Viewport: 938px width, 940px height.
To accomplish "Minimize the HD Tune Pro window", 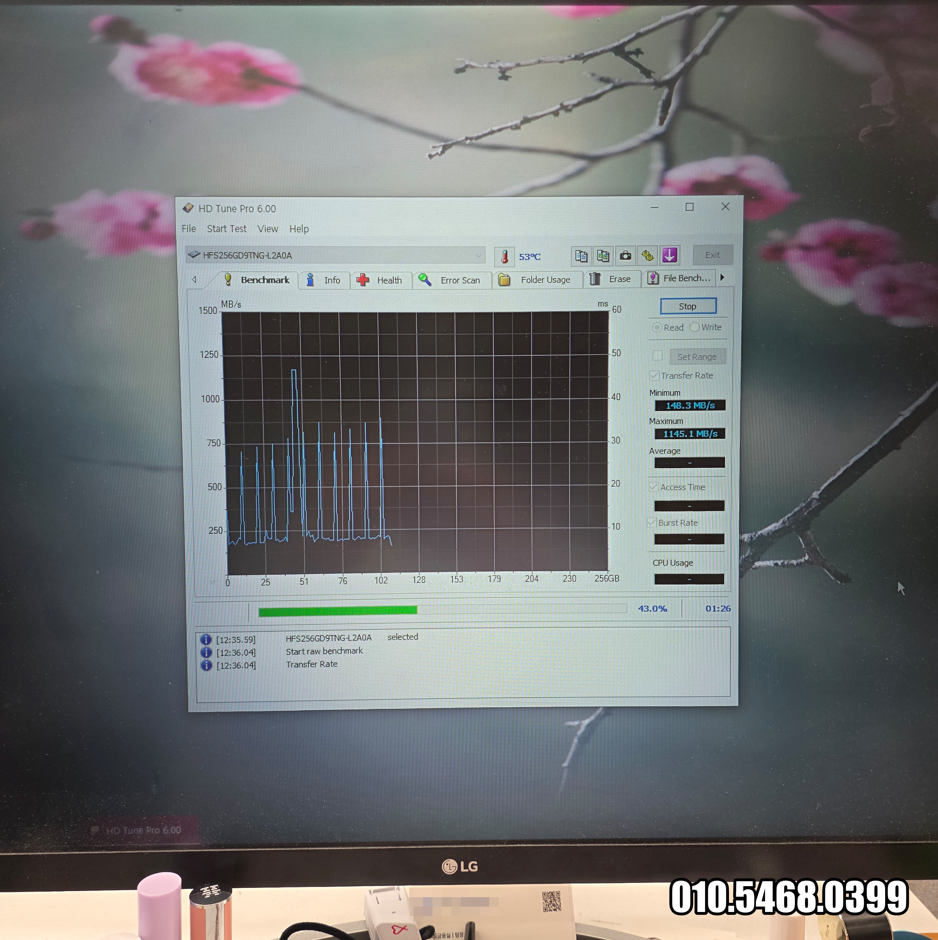I will pos(655,207).
